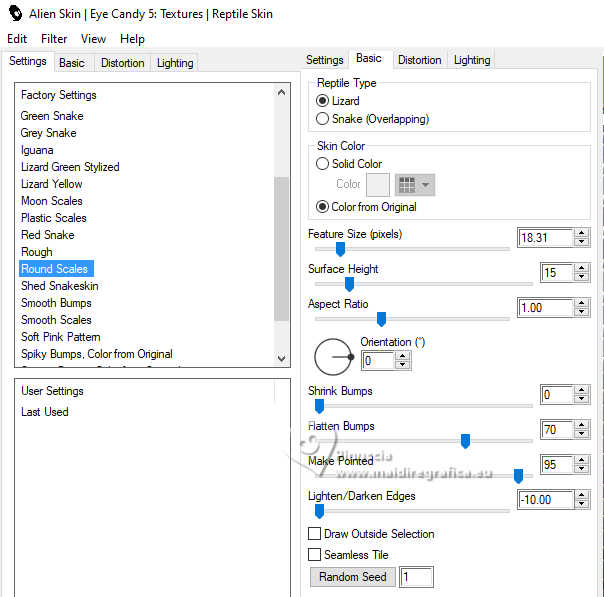Select the Green Snake preset
This screenshot has width=604, height=597.
tap(52, 116)
